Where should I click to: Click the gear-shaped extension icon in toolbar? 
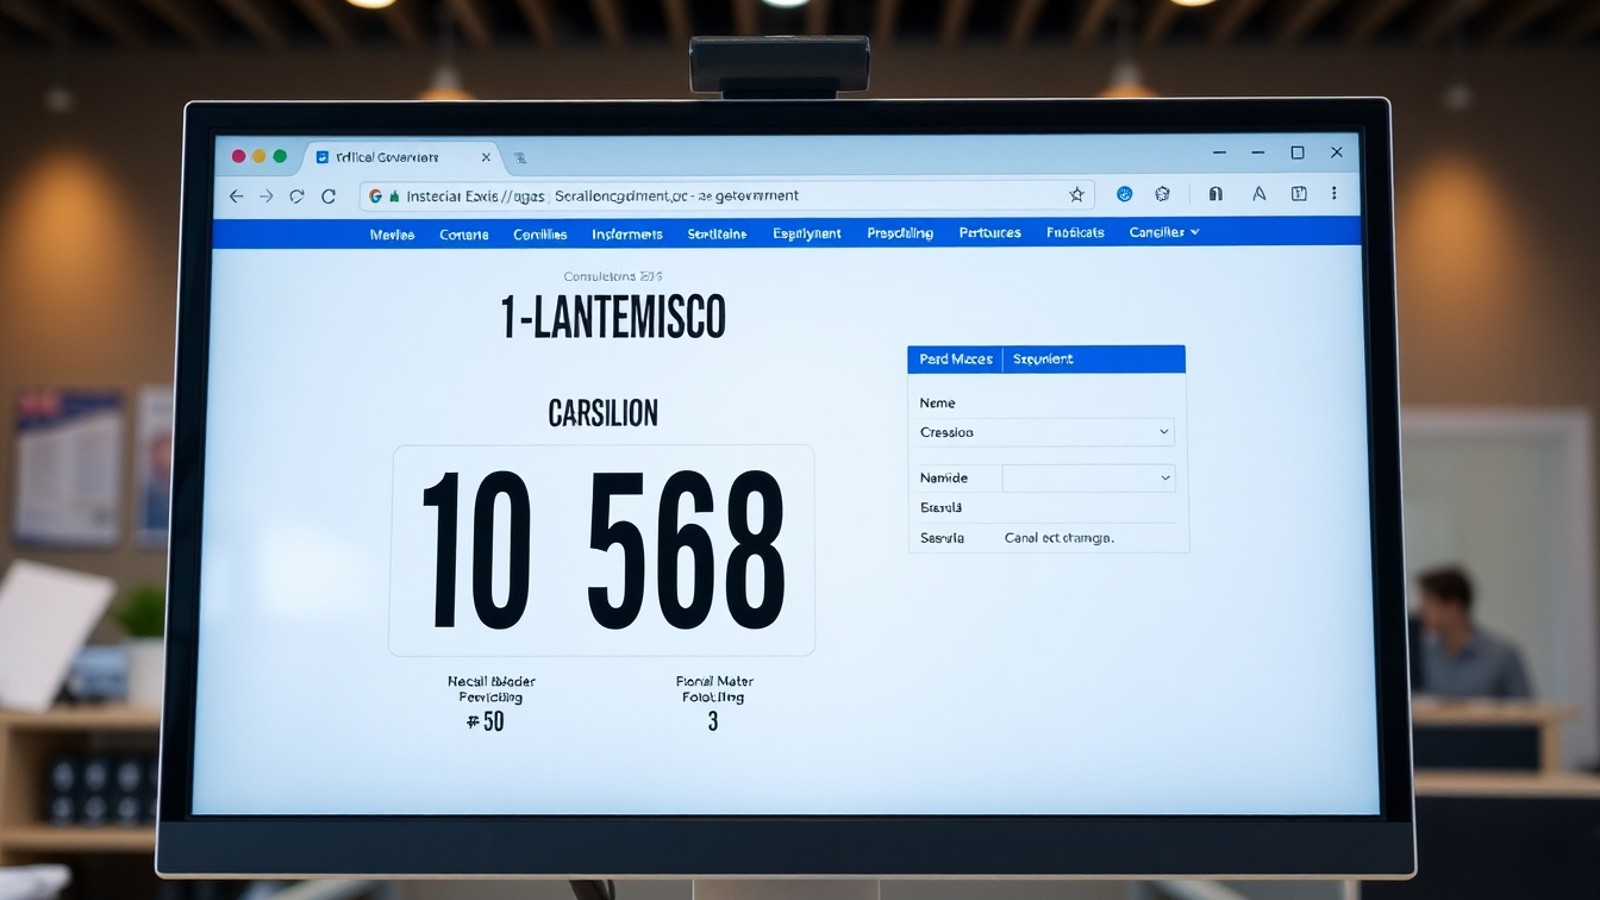[x=1162, y=194]
